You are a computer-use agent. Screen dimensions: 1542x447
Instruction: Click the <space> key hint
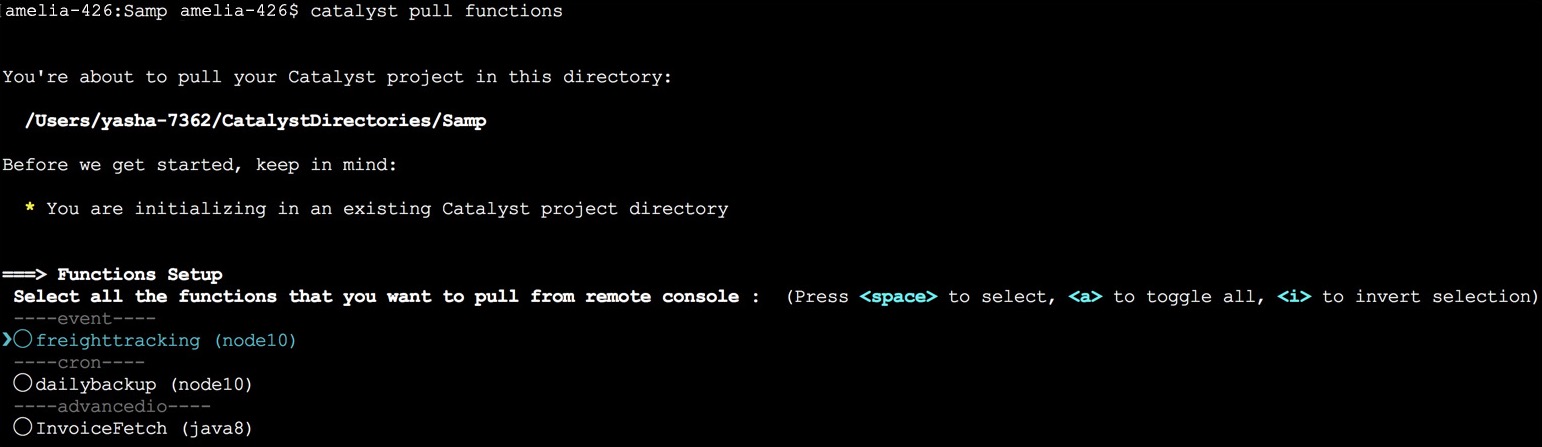(x=898, y=297)
